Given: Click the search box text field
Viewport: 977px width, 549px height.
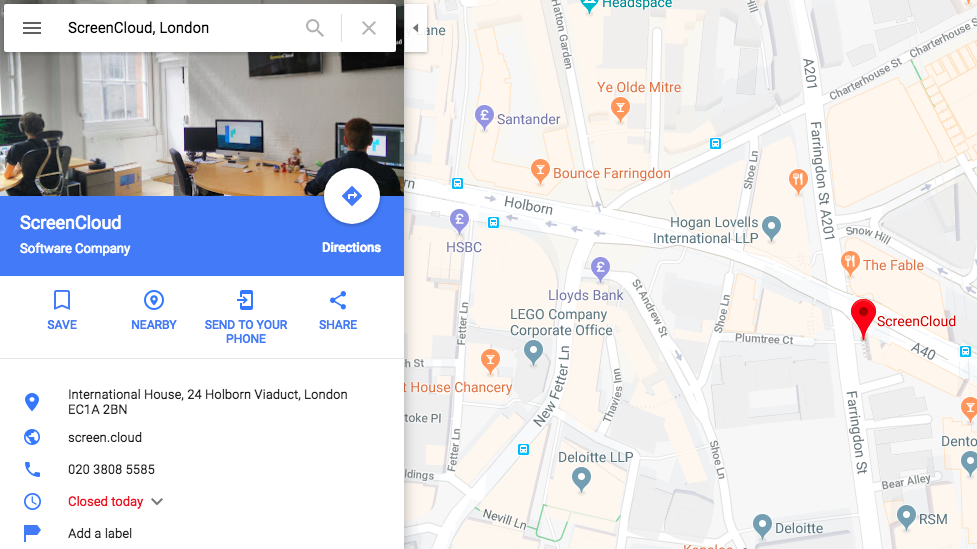Looking at the screenshot, I should [x=181, y=28].
